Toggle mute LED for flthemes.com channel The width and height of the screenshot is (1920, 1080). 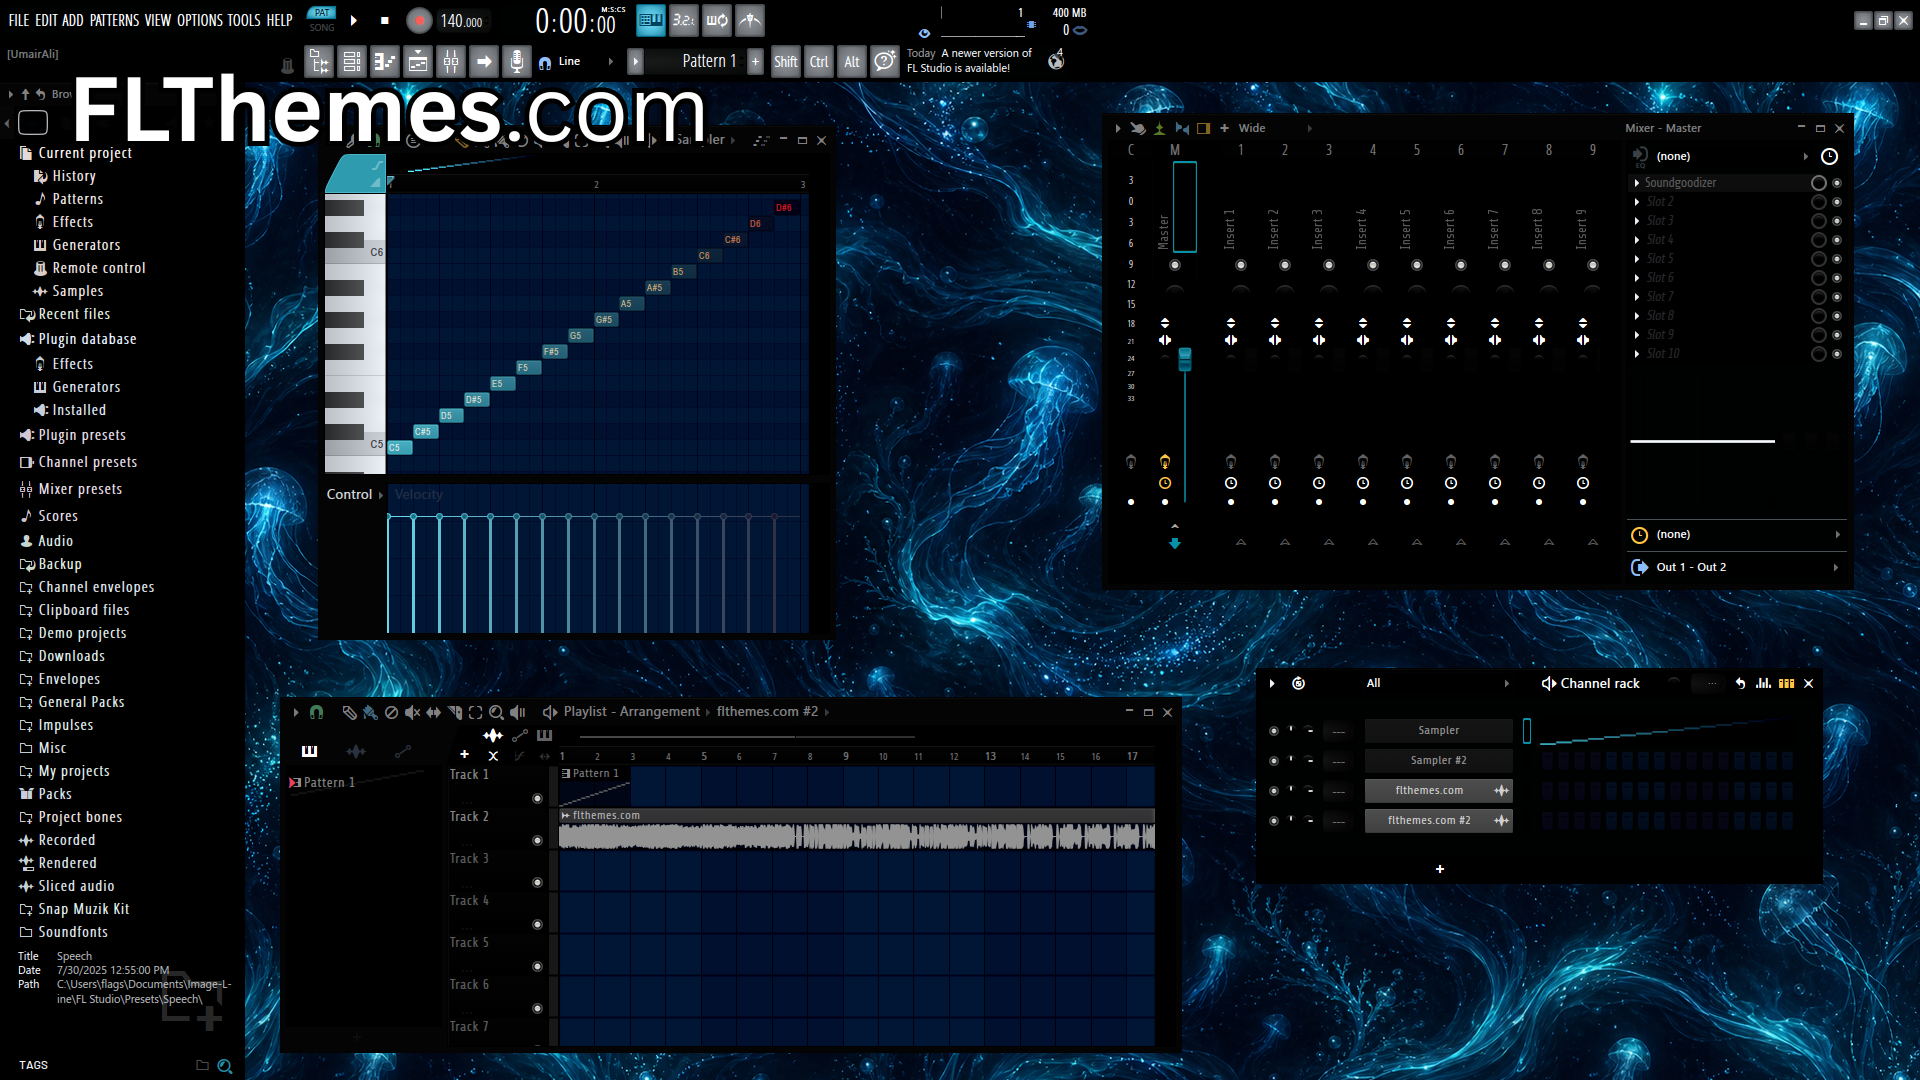(x=1273, y=790)
